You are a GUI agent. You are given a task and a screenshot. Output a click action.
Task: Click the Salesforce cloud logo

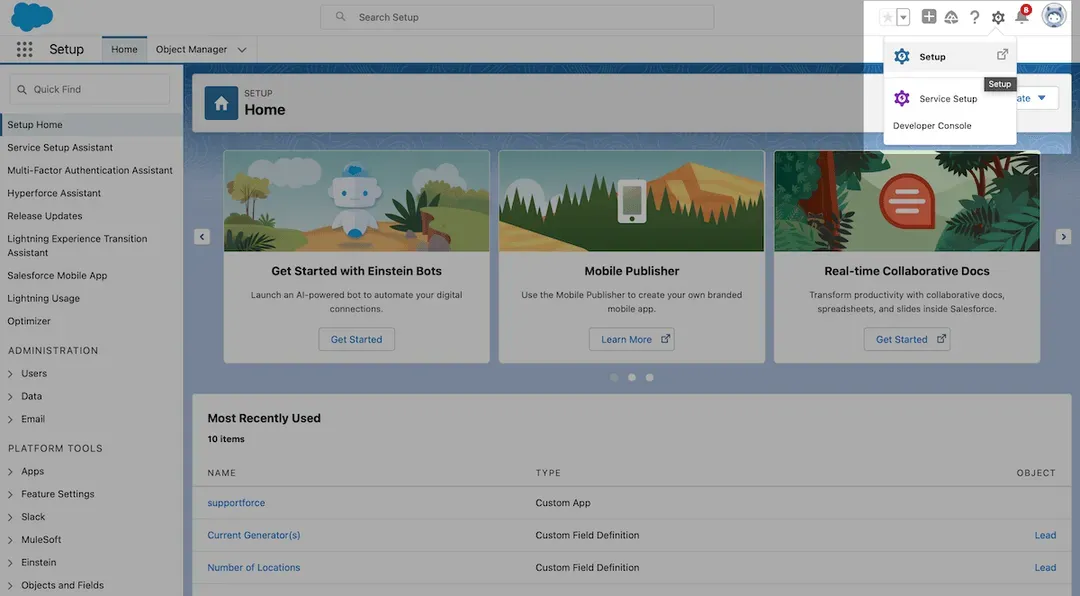[x=32, y=17]
